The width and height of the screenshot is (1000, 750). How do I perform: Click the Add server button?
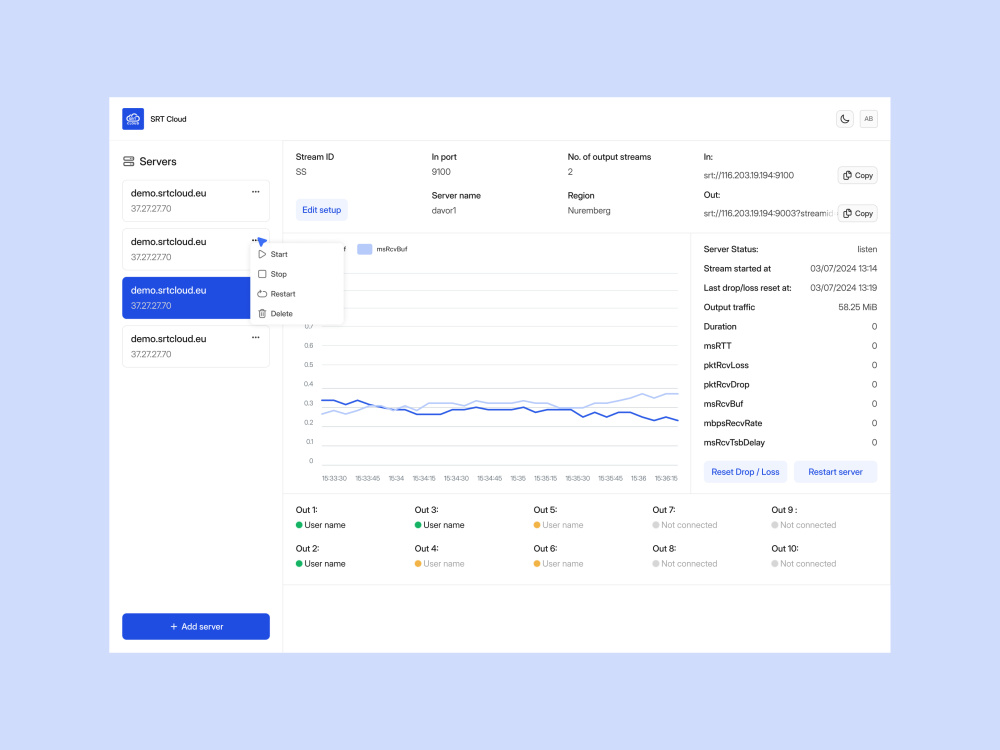(196, 626)
